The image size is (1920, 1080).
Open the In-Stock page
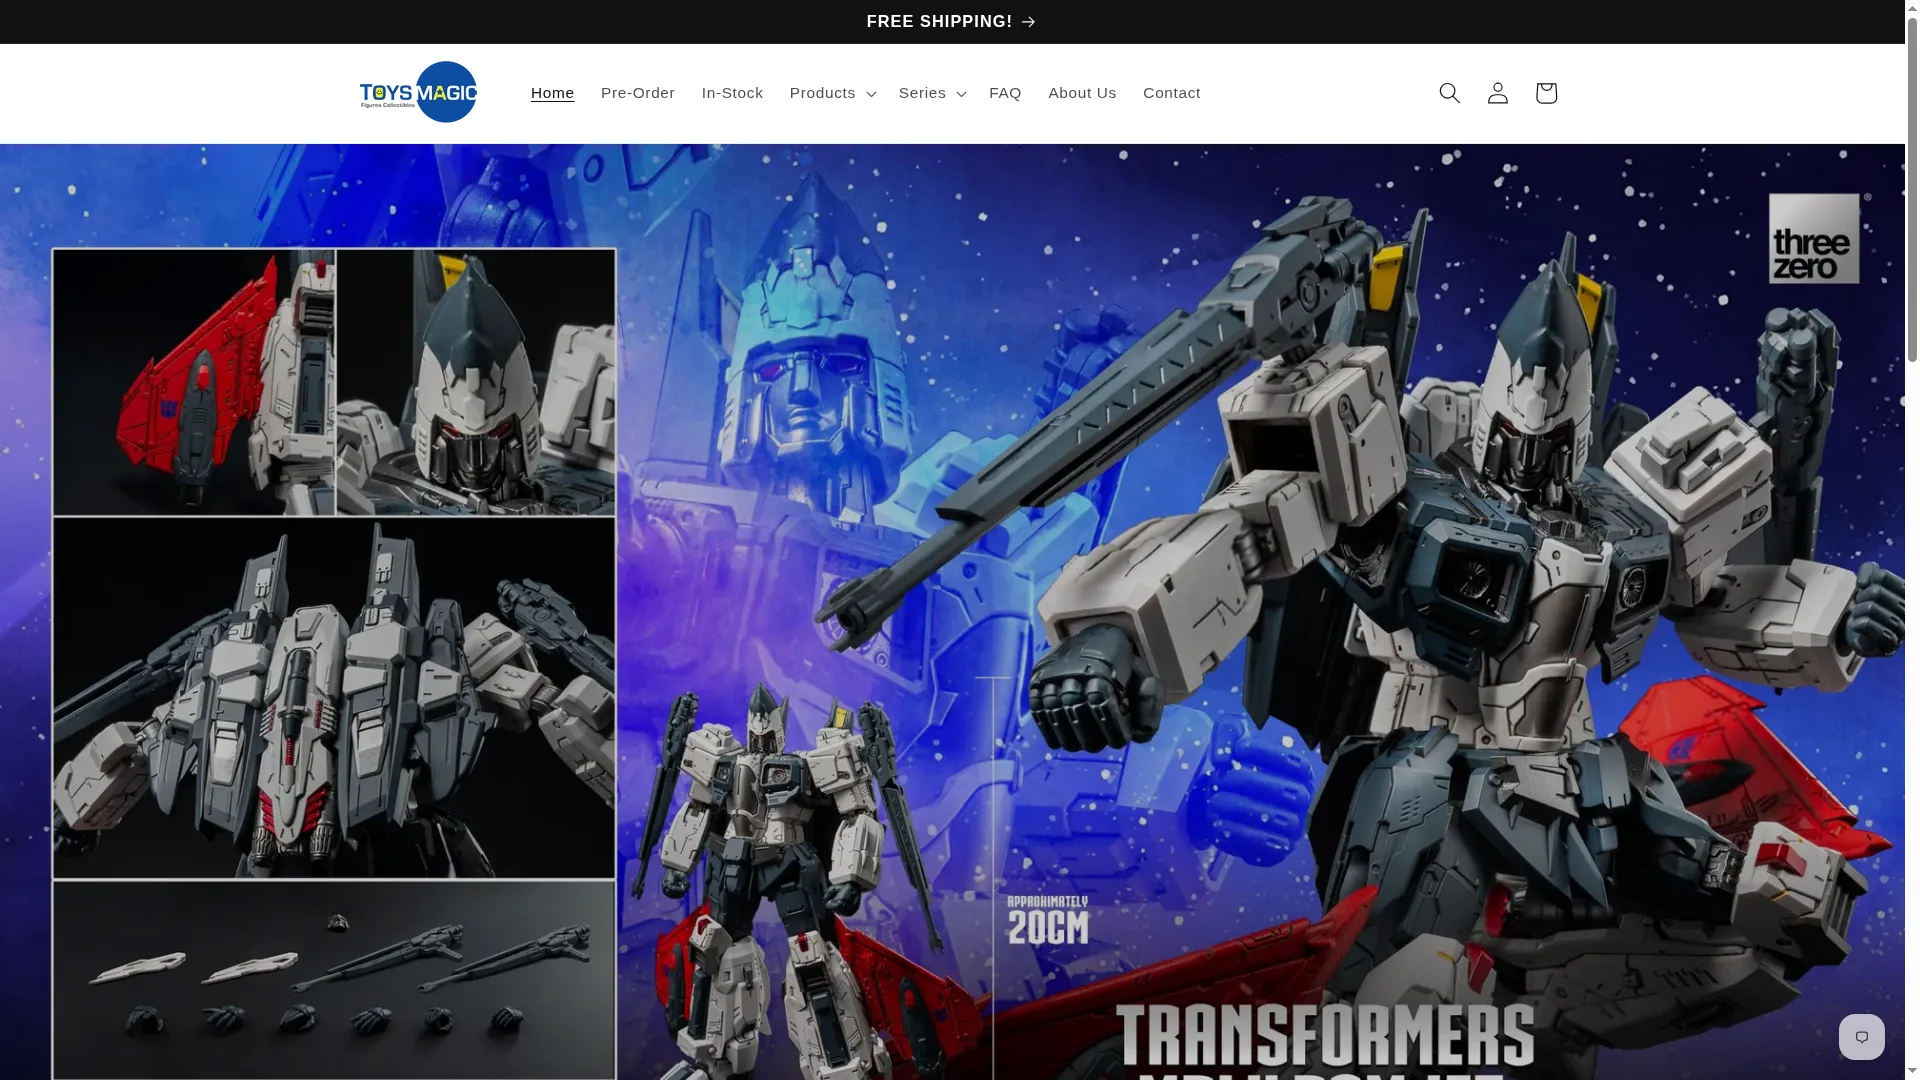click(732, 93)
